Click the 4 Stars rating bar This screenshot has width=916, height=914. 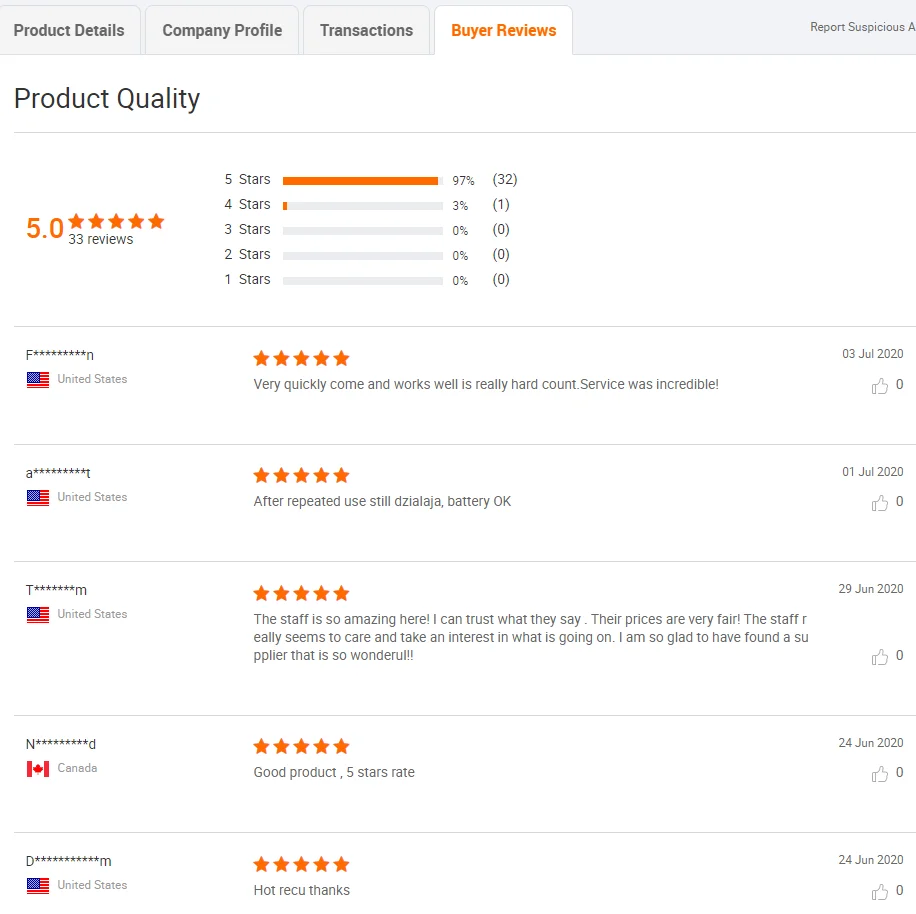point(362,205)
